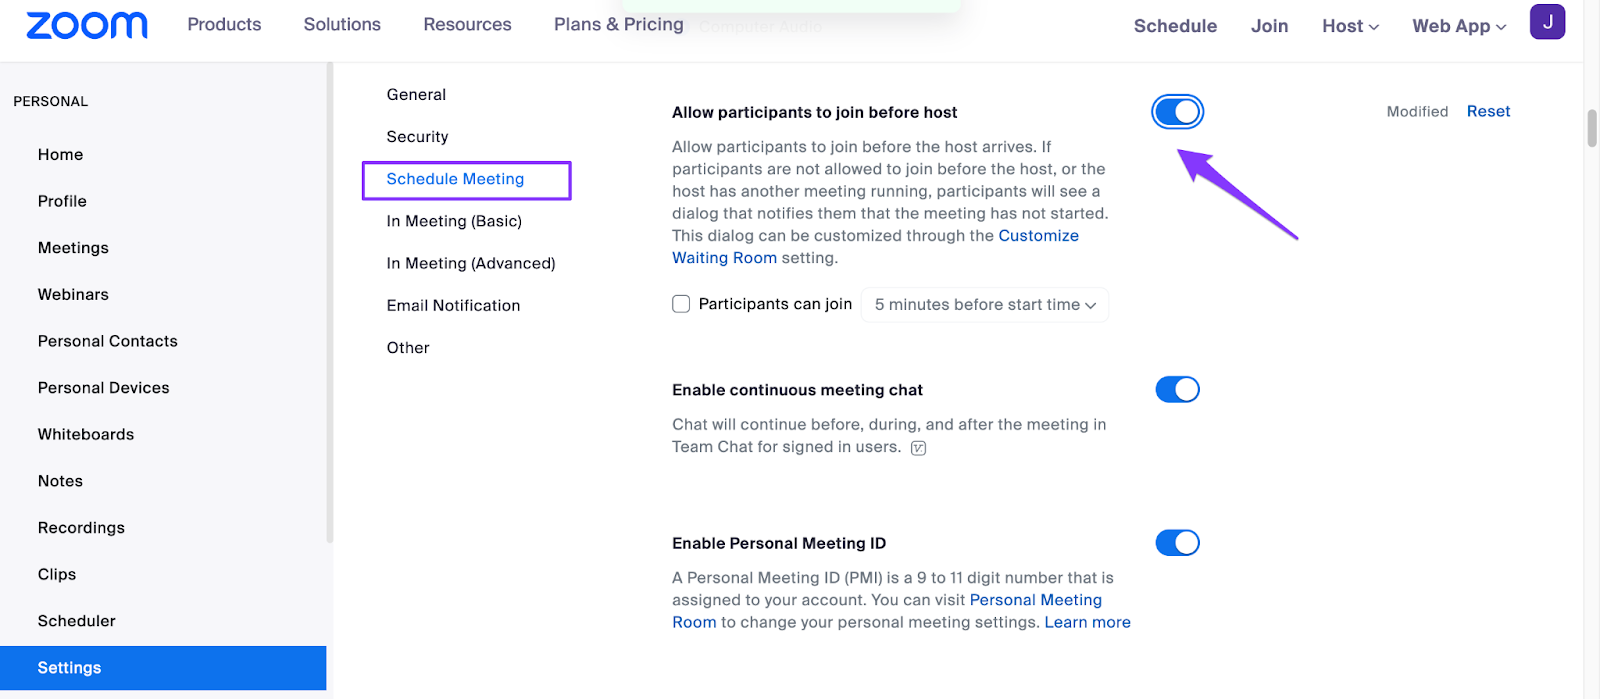Disable the continuous meeting chat toggle
This screenshot has width=1600, height=699.
point(1177,389)
